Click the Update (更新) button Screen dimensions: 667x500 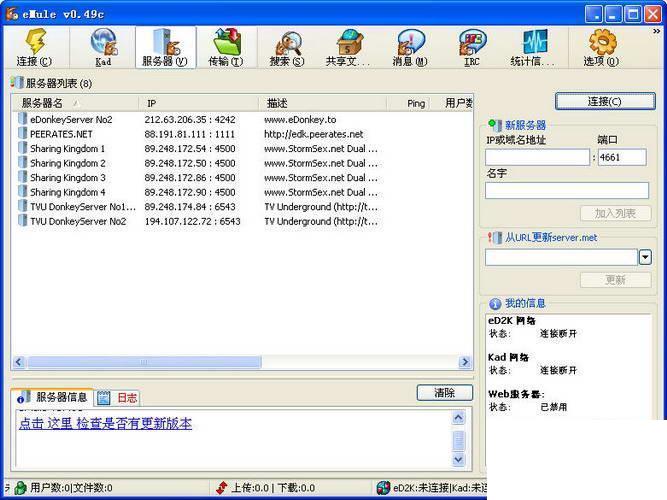(616, 280)
